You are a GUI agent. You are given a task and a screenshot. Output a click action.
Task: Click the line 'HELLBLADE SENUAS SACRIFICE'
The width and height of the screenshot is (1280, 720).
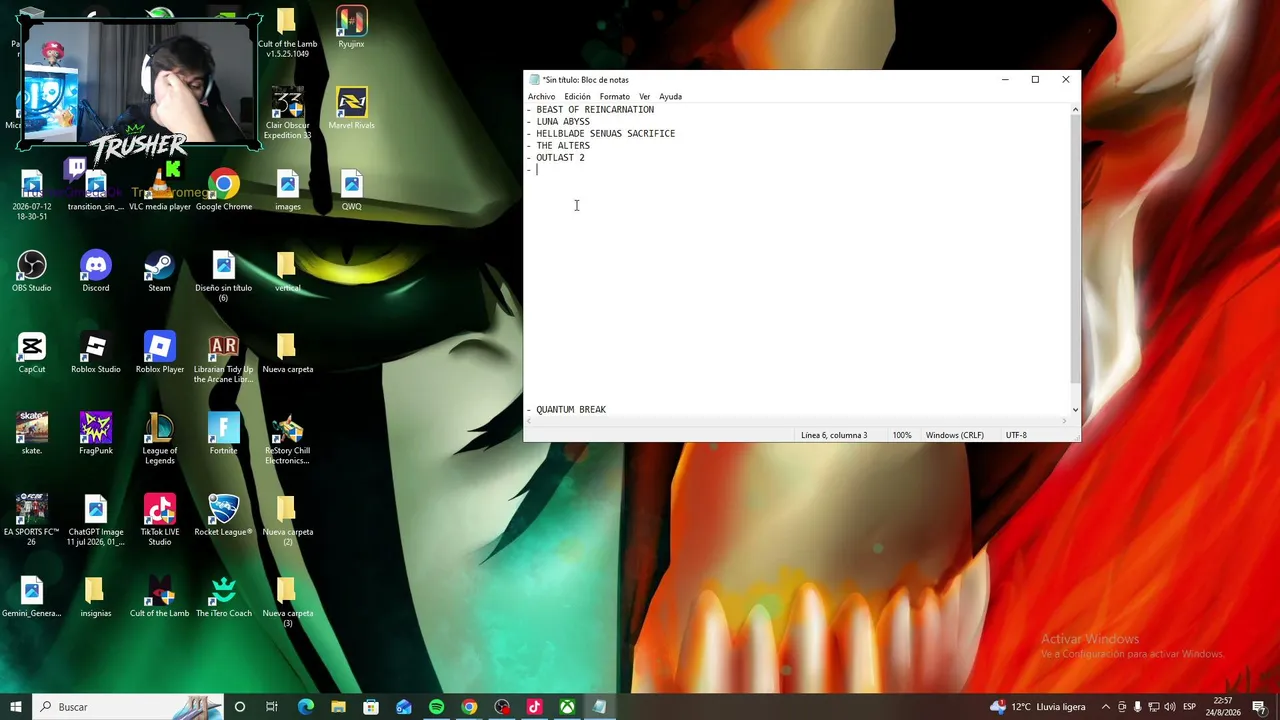605,134
